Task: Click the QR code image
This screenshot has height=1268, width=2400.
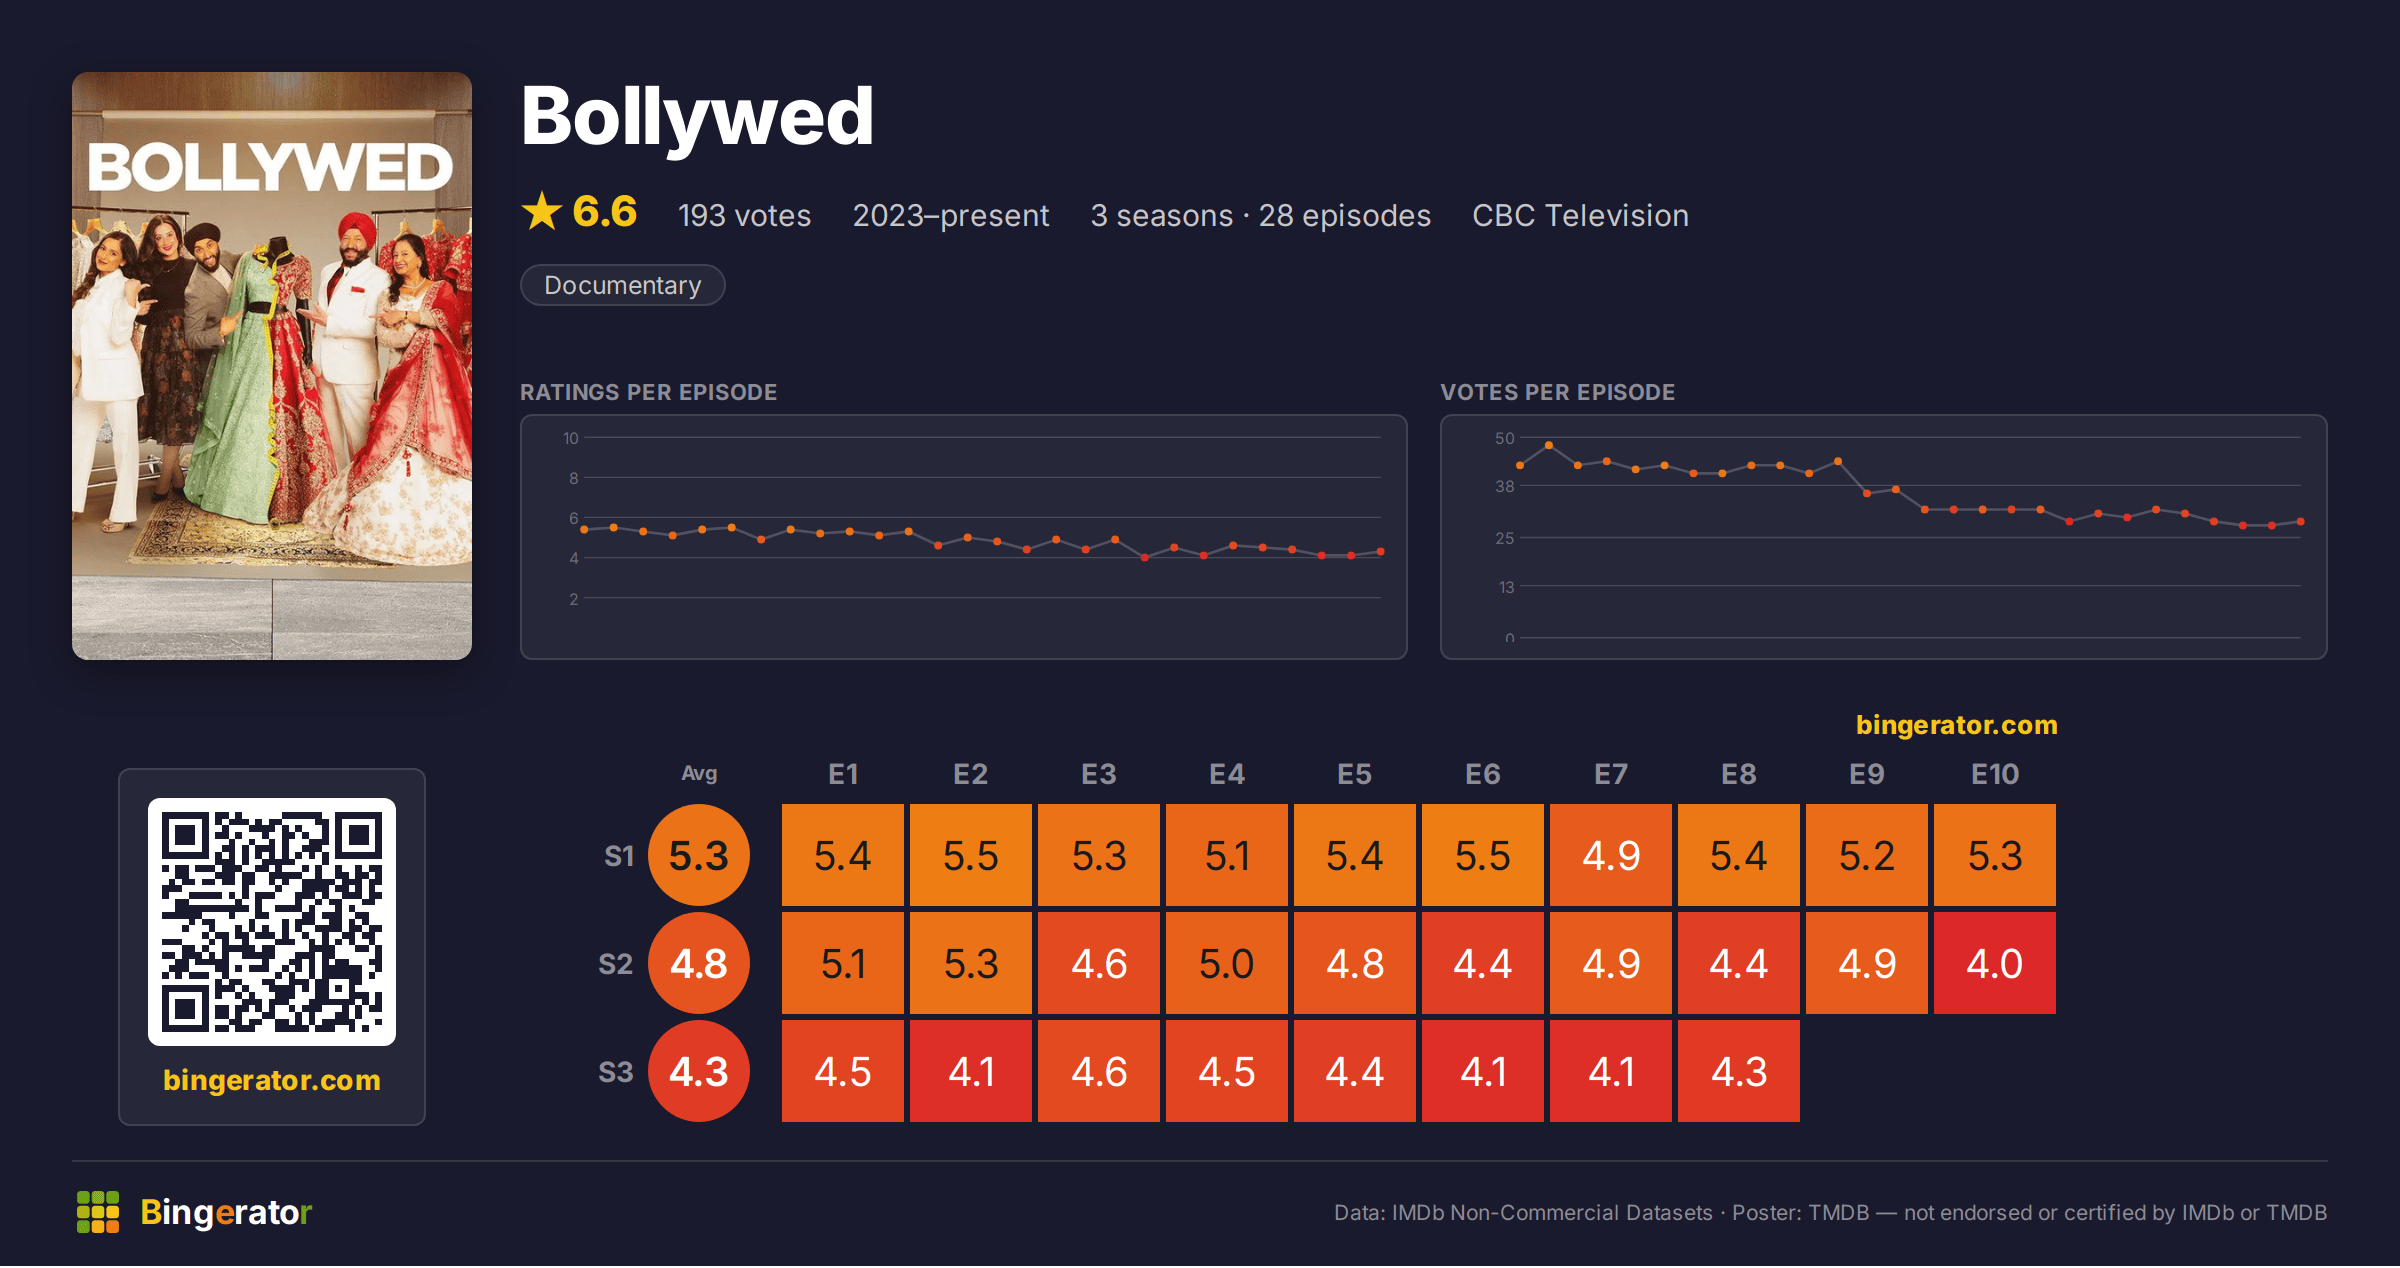Action: pyautogui.click(x=272, y=922)
